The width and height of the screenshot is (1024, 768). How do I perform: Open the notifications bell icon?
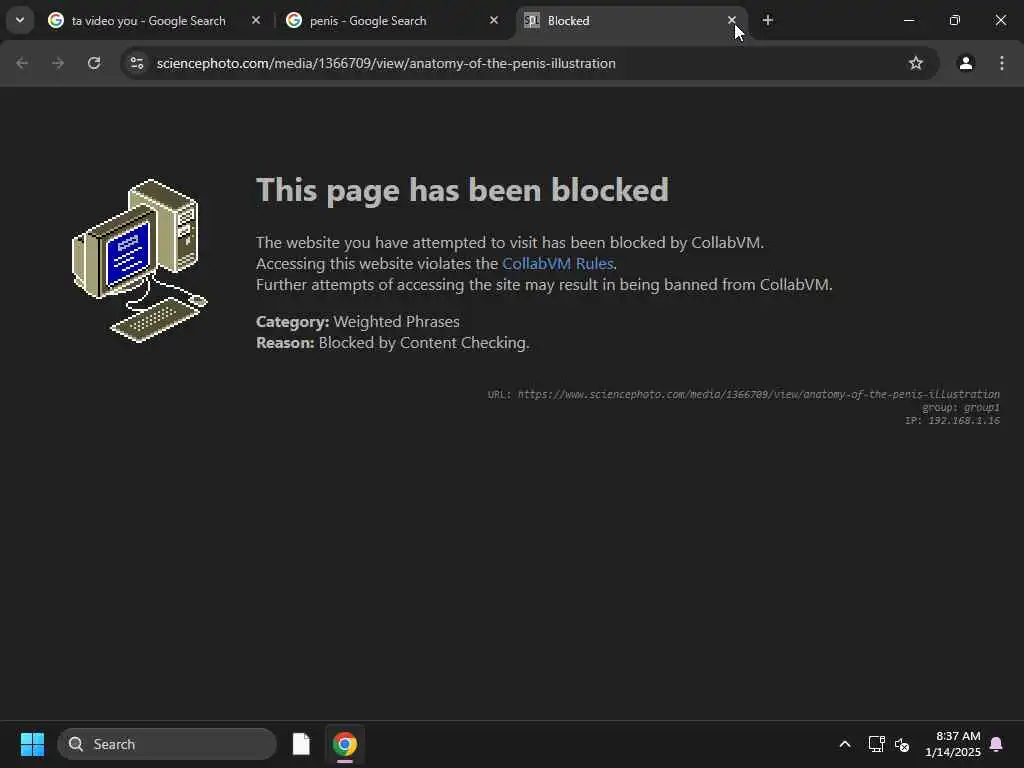(996, 744)
